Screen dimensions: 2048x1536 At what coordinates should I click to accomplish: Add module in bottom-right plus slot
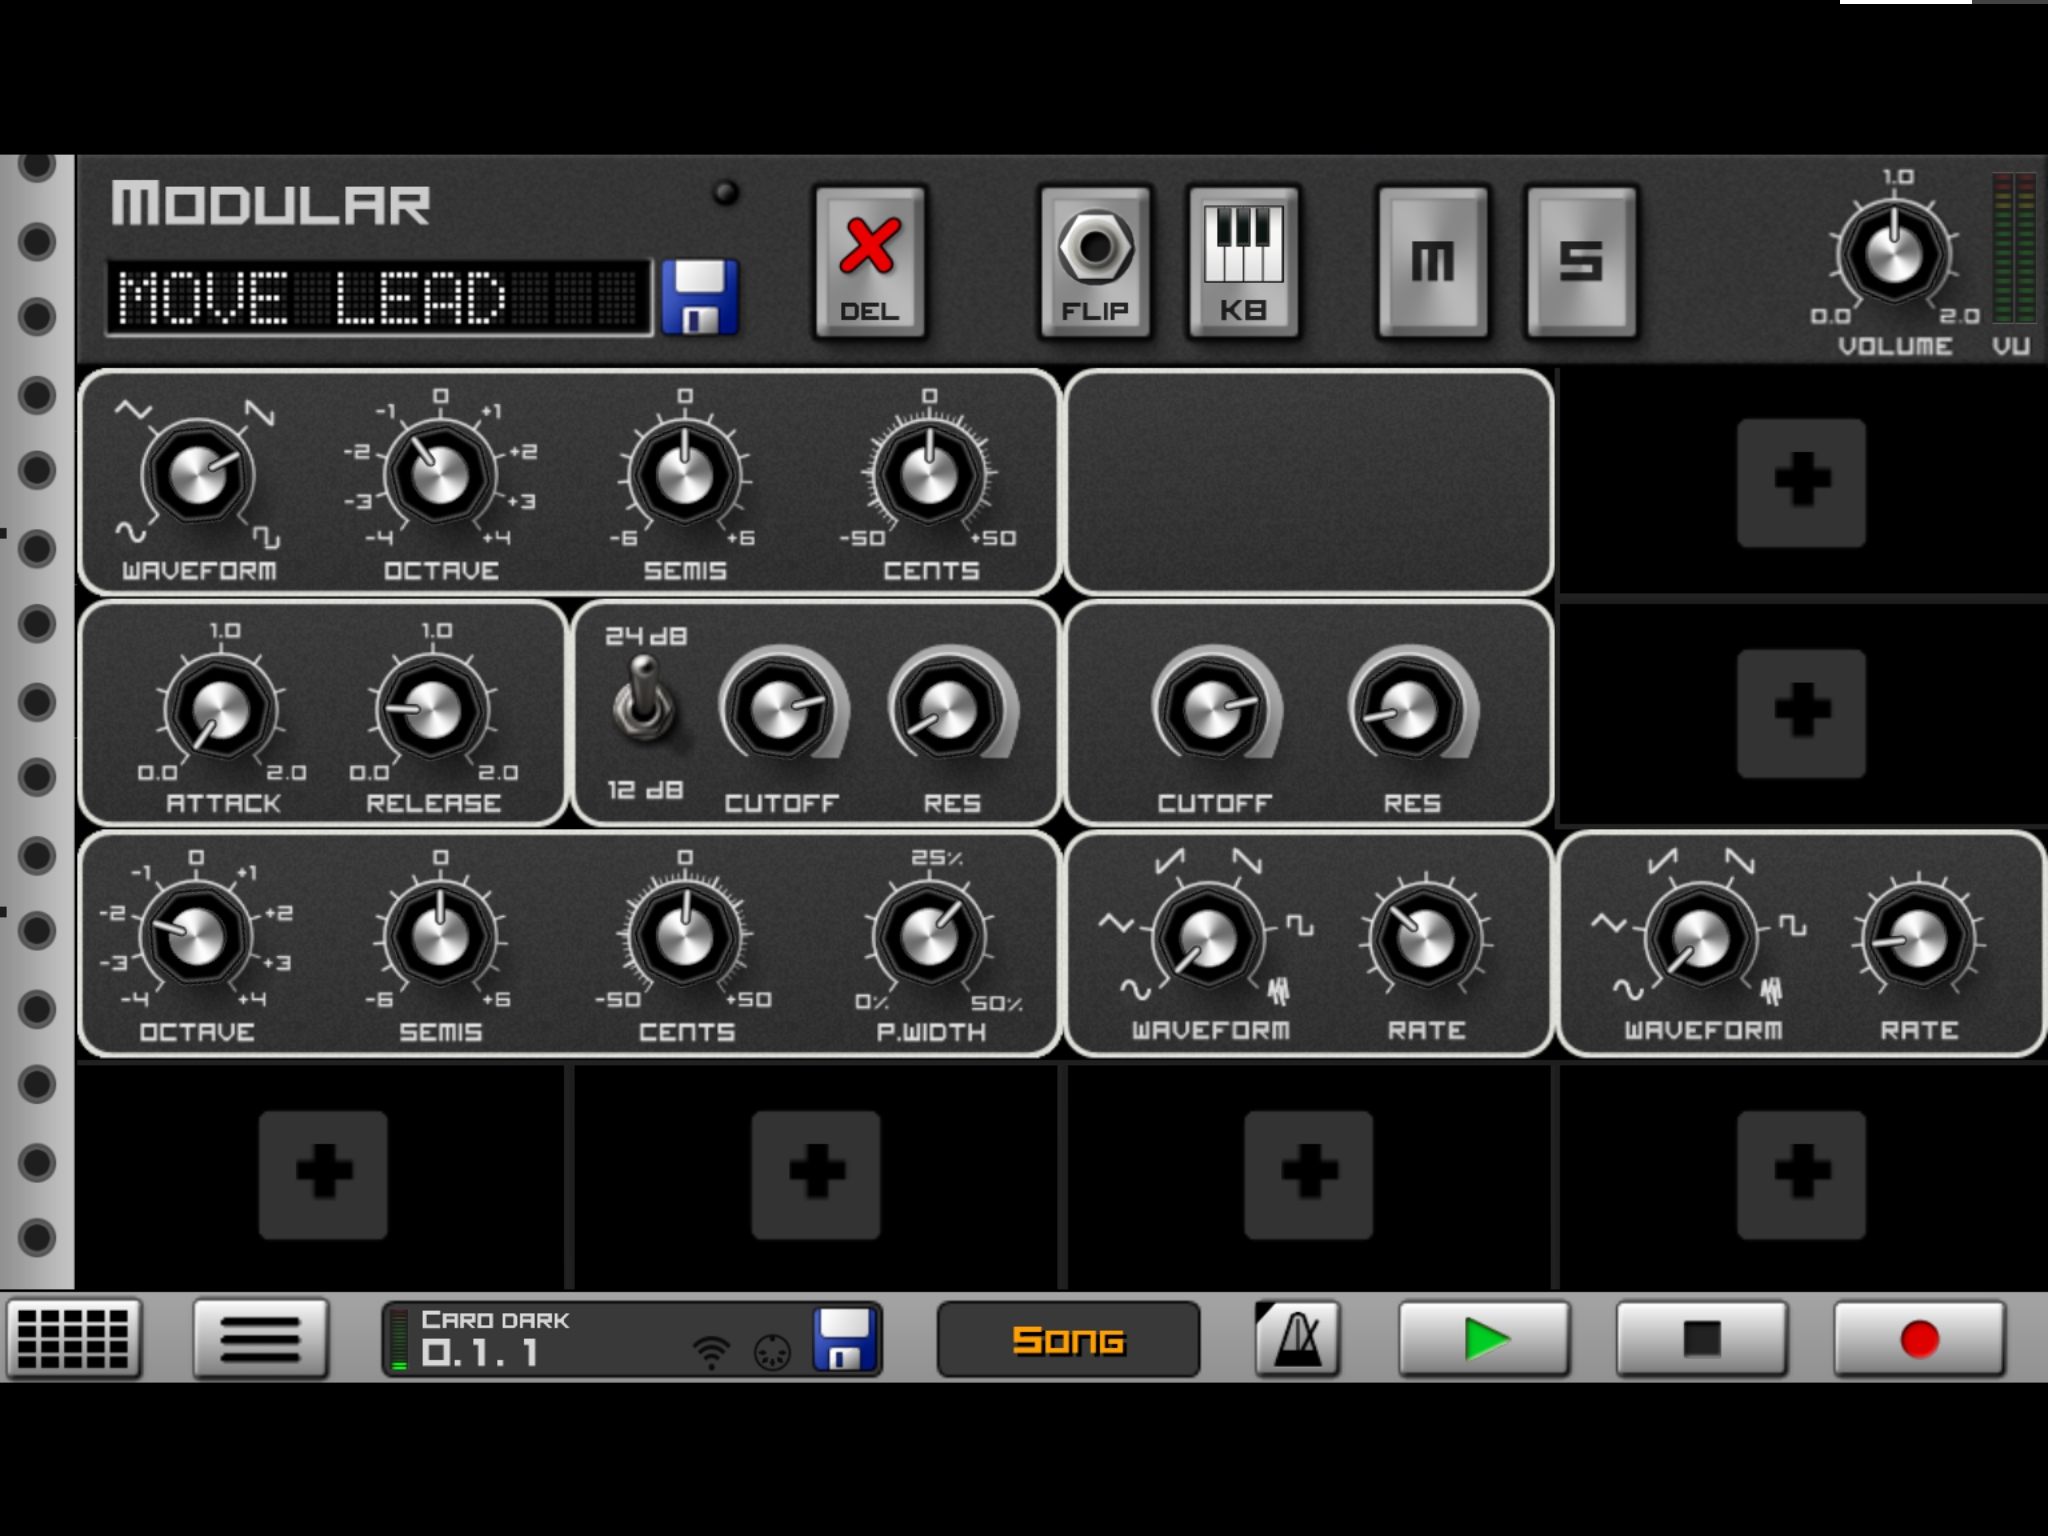click(x=1801, y=1174)
